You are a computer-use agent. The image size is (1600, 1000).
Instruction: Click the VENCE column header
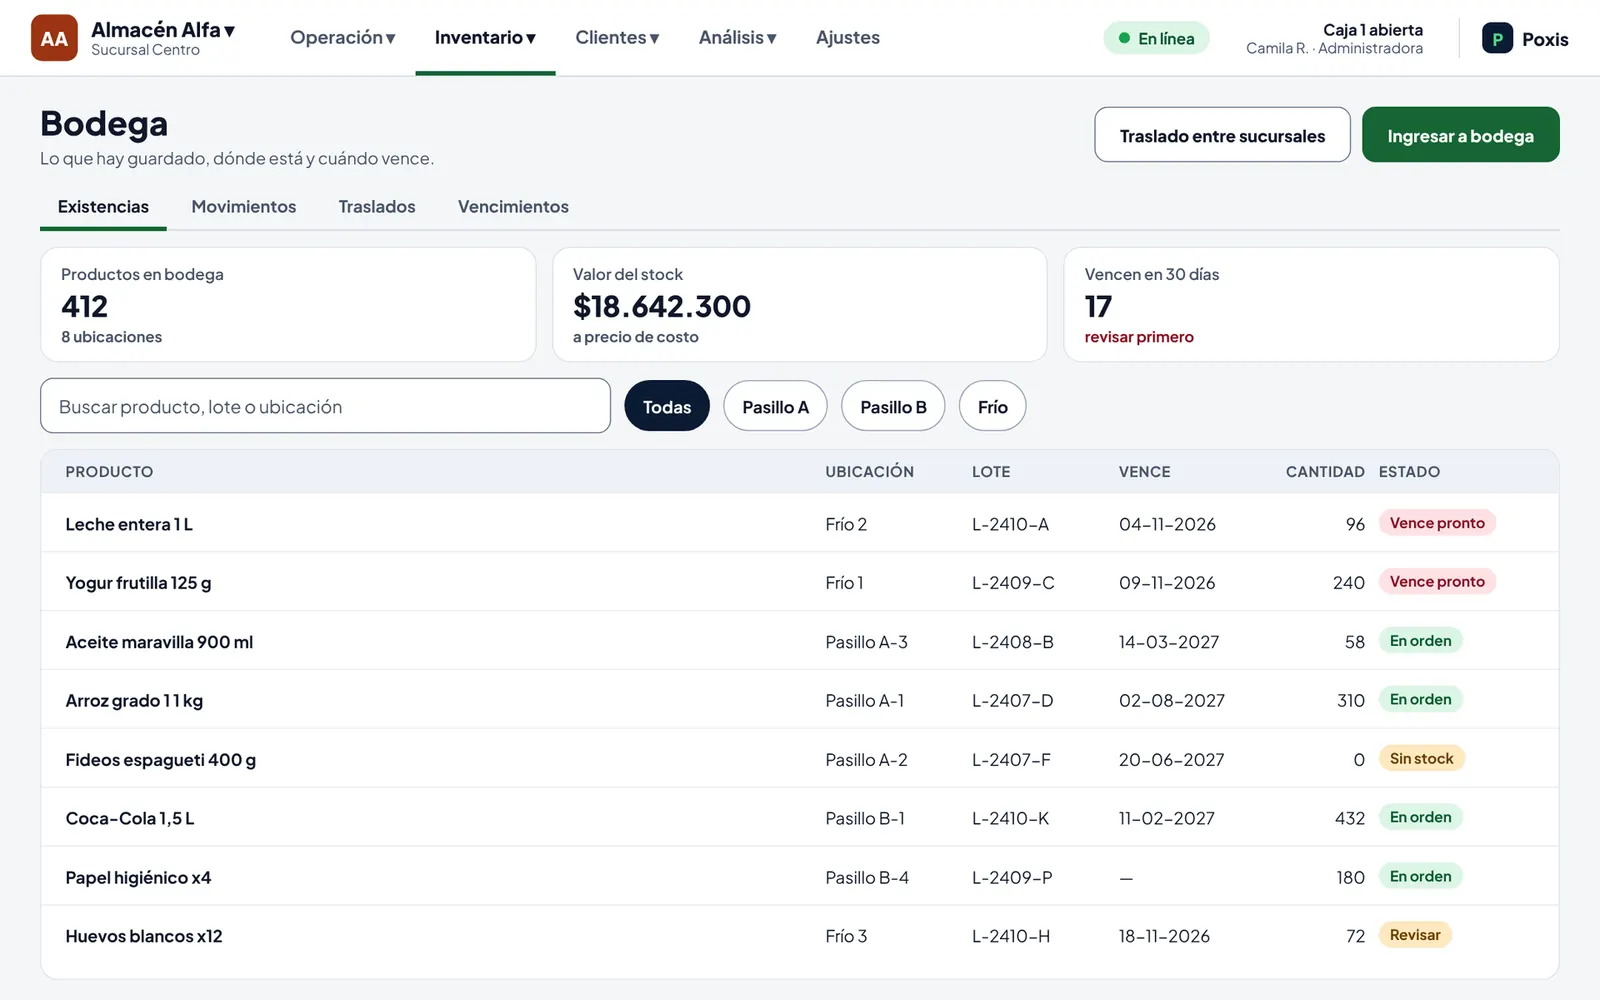point(1144,472)
